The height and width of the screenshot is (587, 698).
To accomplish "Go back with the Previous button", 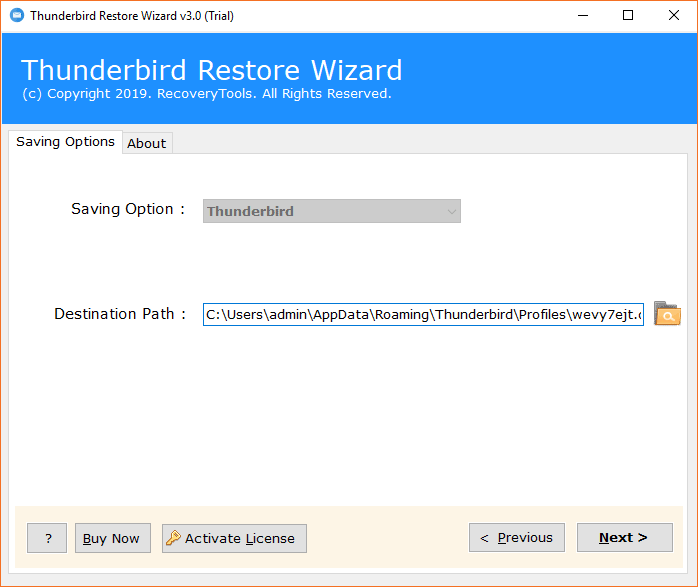I will 516,538.
